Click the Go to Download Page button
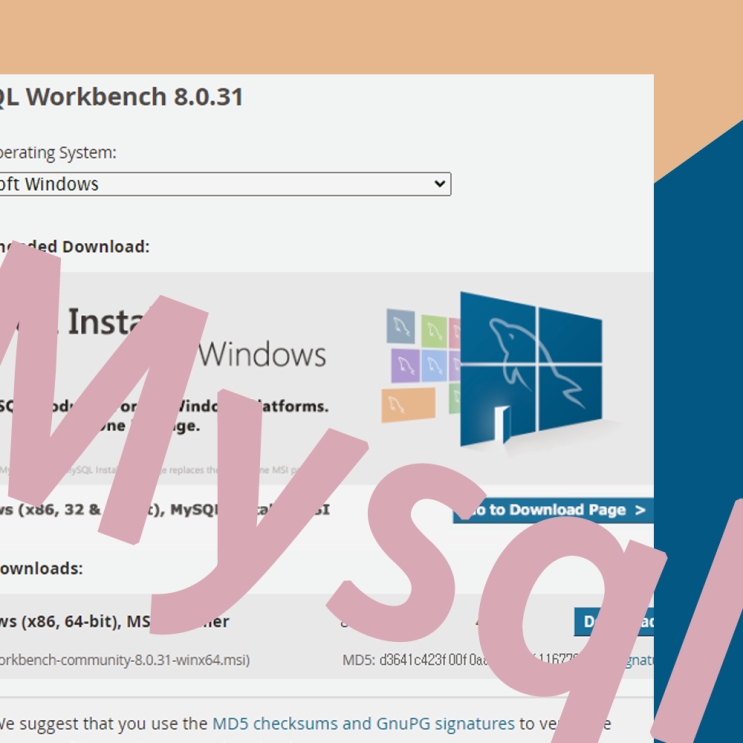The height and width of the screenshot is (743, 743). click(x=553, y=510)
